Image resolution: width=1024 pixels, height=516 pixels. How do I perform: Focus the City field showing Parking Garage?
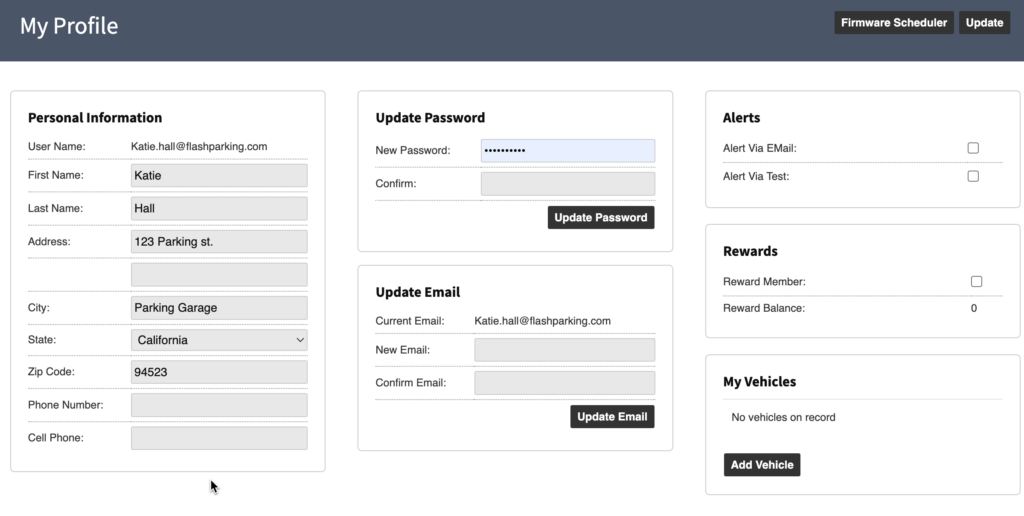(219, 308)
